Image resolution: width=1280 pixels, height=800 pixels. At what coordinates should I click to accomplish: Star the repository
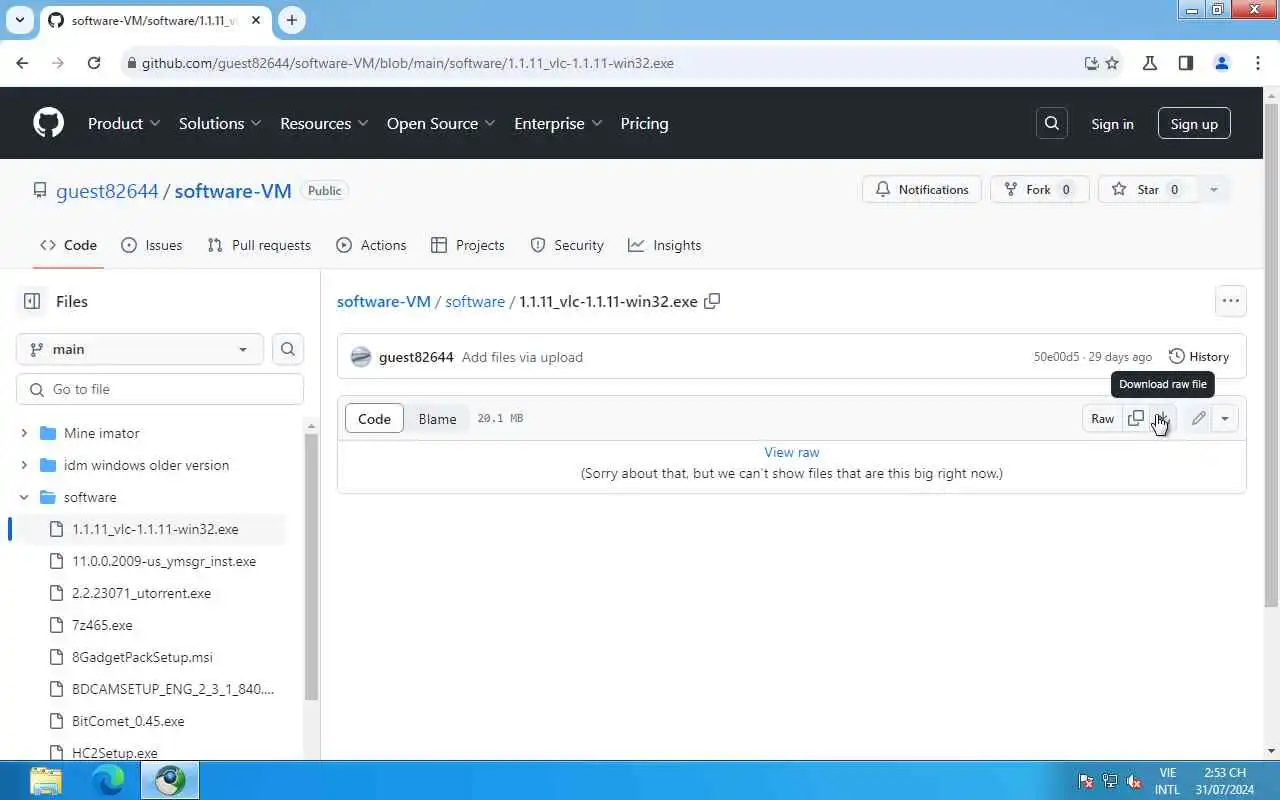1148,190
